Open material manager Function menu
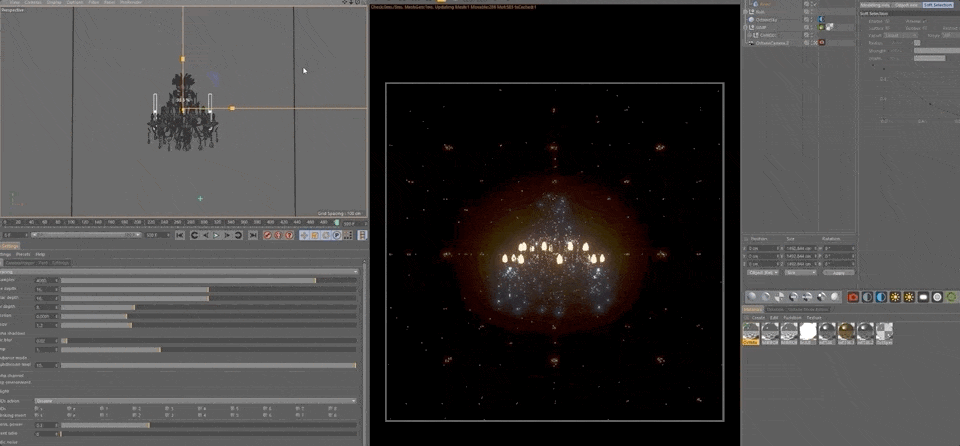 click(792, 318)
